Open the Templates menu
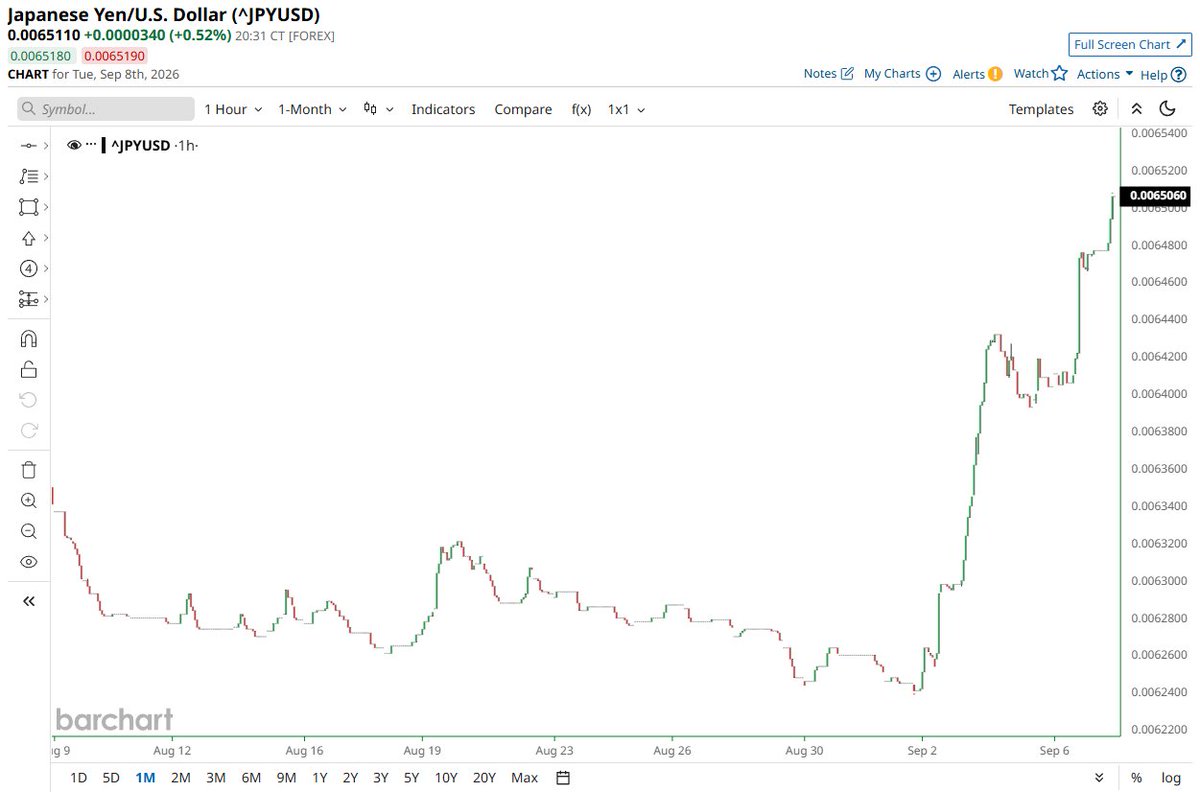Screen dimensions: 1200x792 pyautogui.click(x=1041, y=109)
